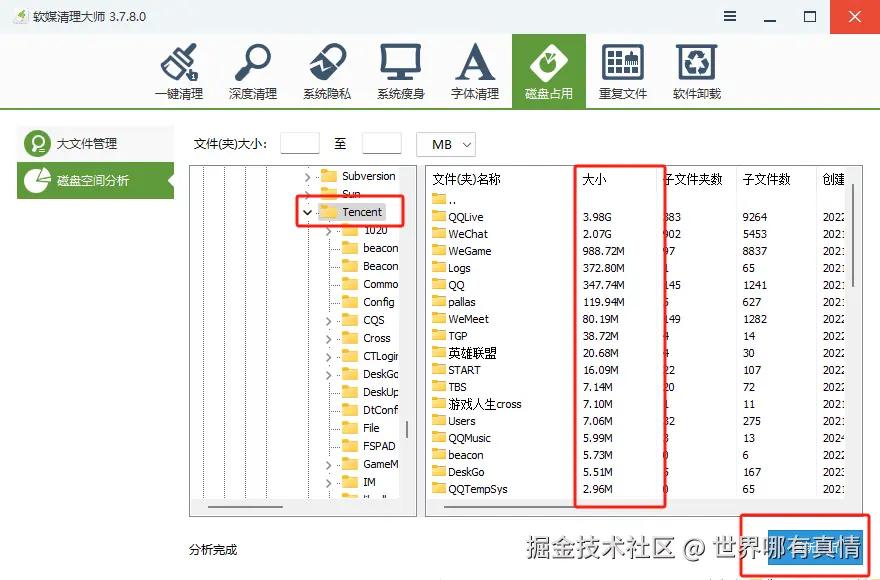The image size is (880, 580).
Task: Click the pallas folder icon in list
Action: point(438,301)
